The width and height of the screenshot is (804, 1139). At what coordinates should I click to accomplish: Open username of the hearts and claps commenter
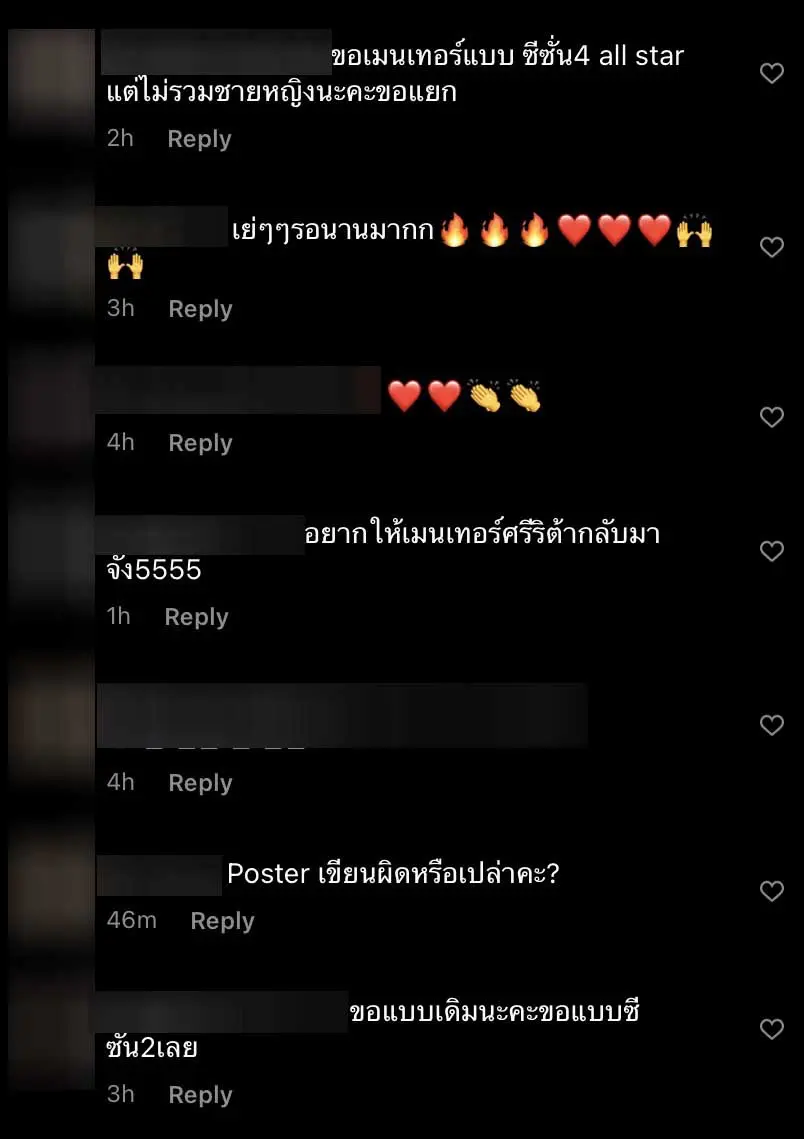(x=238, y=391)
